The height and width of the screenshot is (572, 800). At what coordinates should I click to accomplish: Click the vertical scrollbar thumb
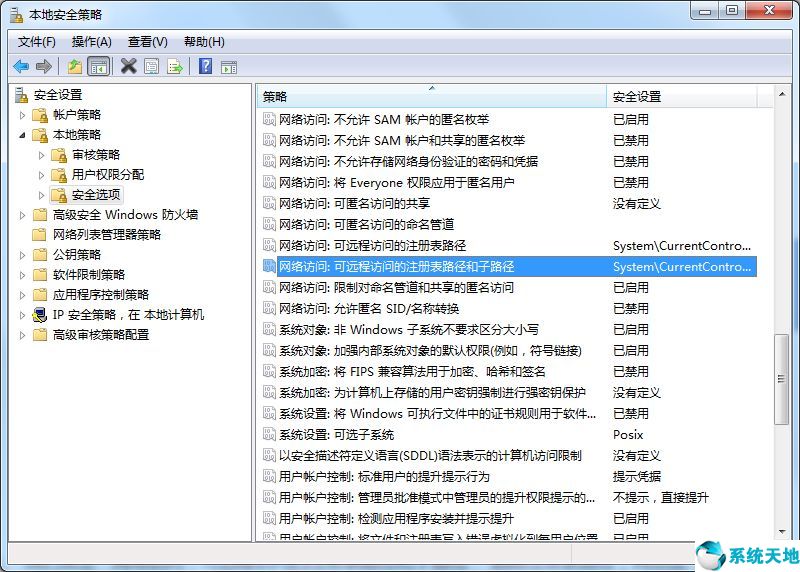(x=781, y=379)
